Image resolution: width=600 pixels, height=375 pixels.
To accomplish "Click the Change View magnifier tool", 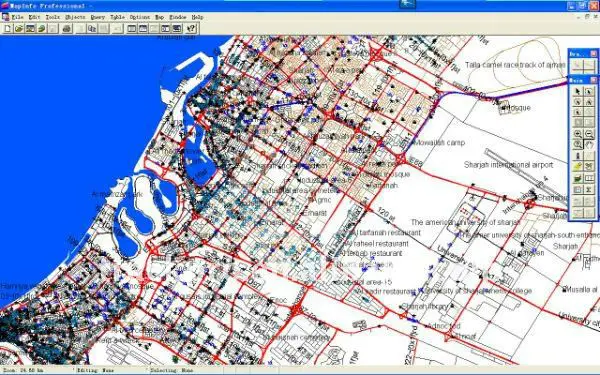I will [578, 145].
